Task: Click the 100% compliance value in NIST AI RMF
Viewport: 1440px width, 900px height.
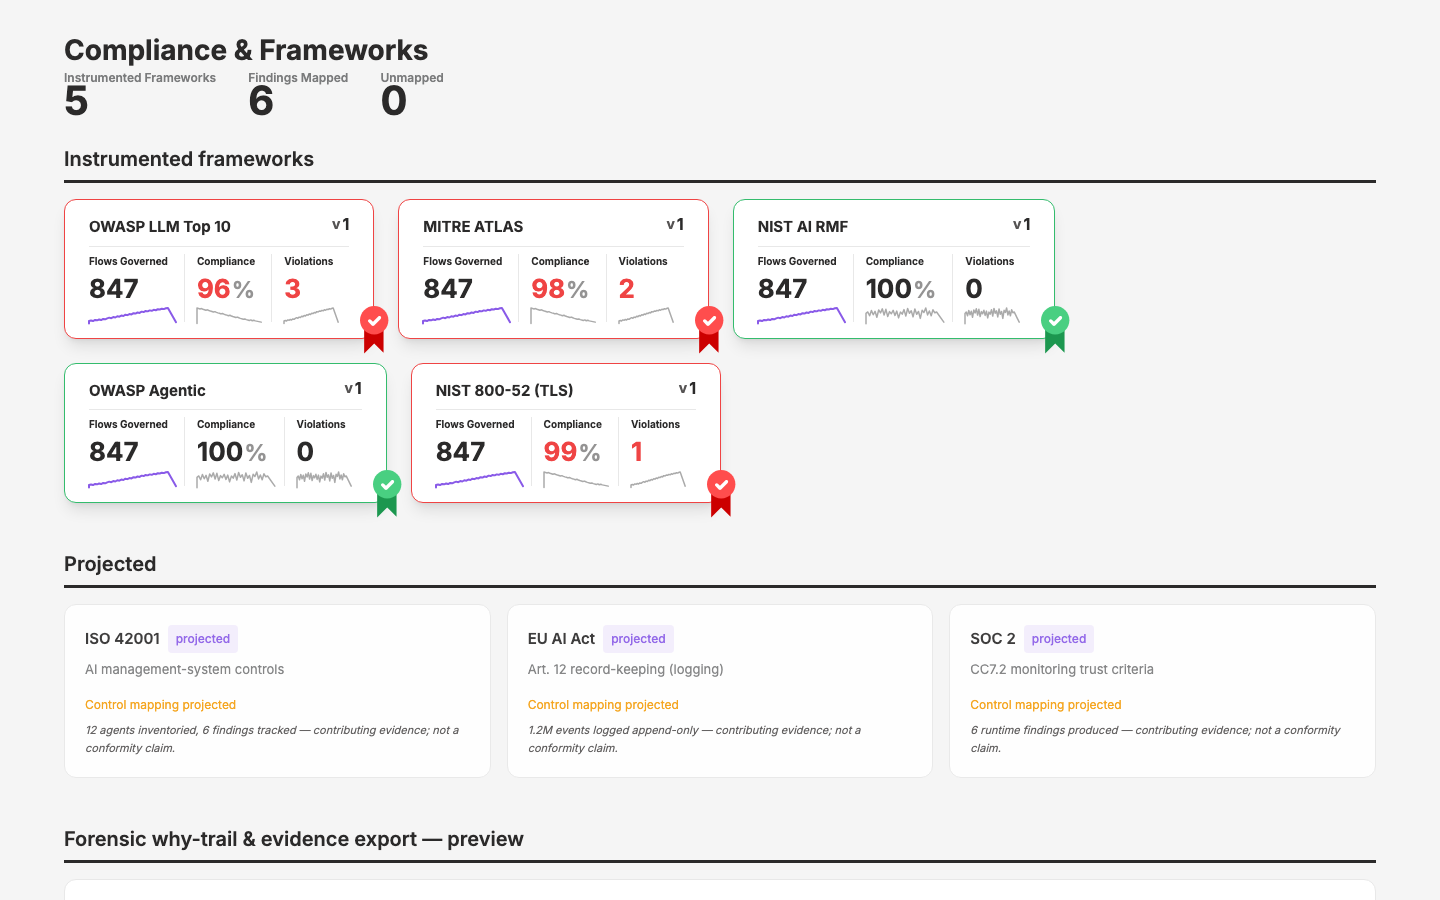Action: point(900,289)
